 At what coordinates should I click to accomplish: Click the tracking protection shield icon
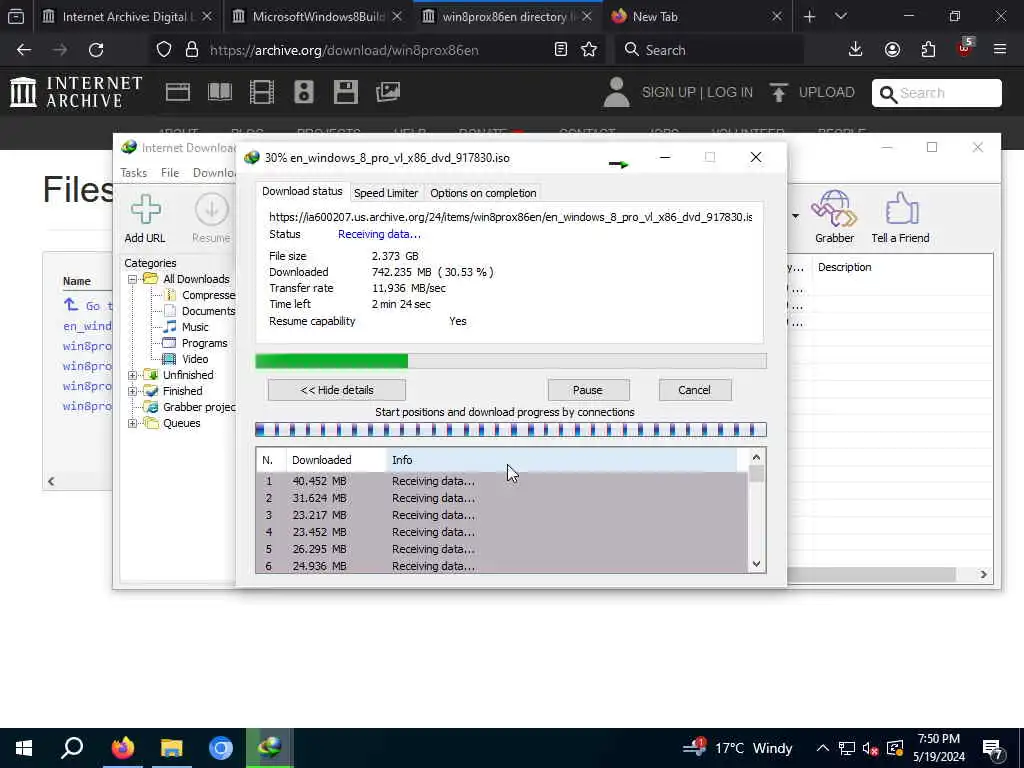[x=164, y=50]
